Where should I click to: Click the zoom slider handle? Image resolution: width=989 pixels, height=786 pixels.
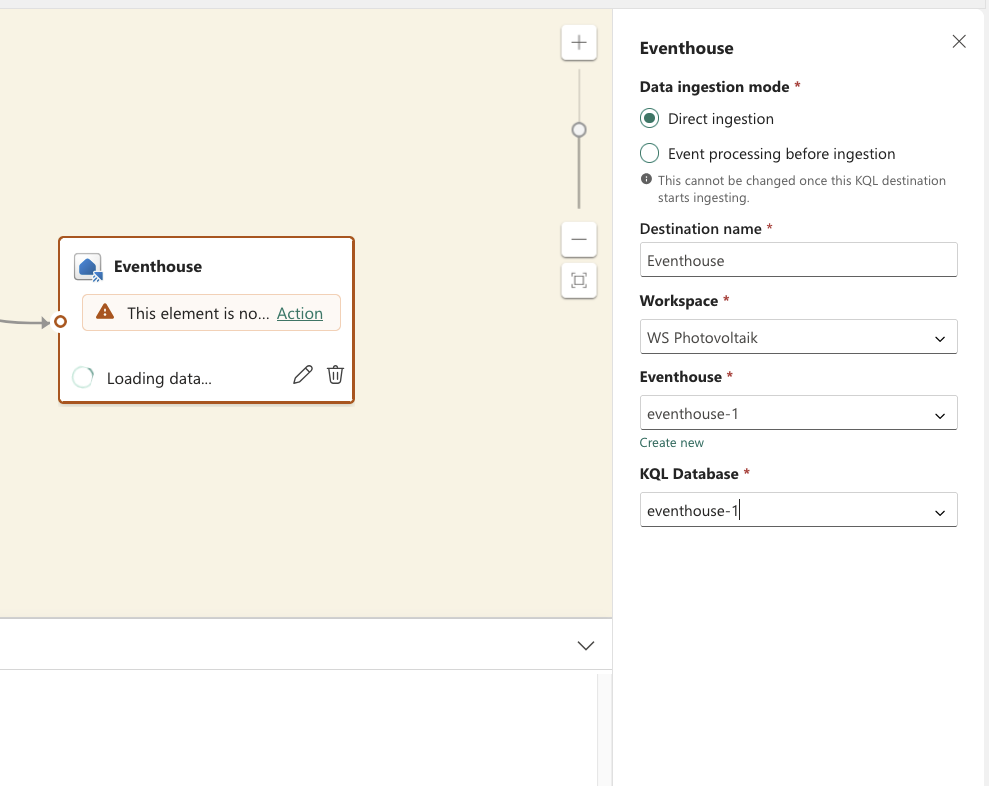point(579,130)
